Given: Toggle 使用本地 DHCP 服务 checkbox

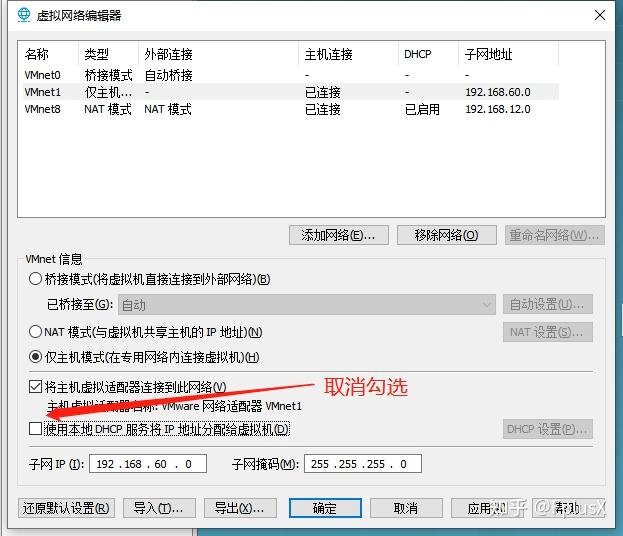Looking at the screenshot, I should (35, 429).
